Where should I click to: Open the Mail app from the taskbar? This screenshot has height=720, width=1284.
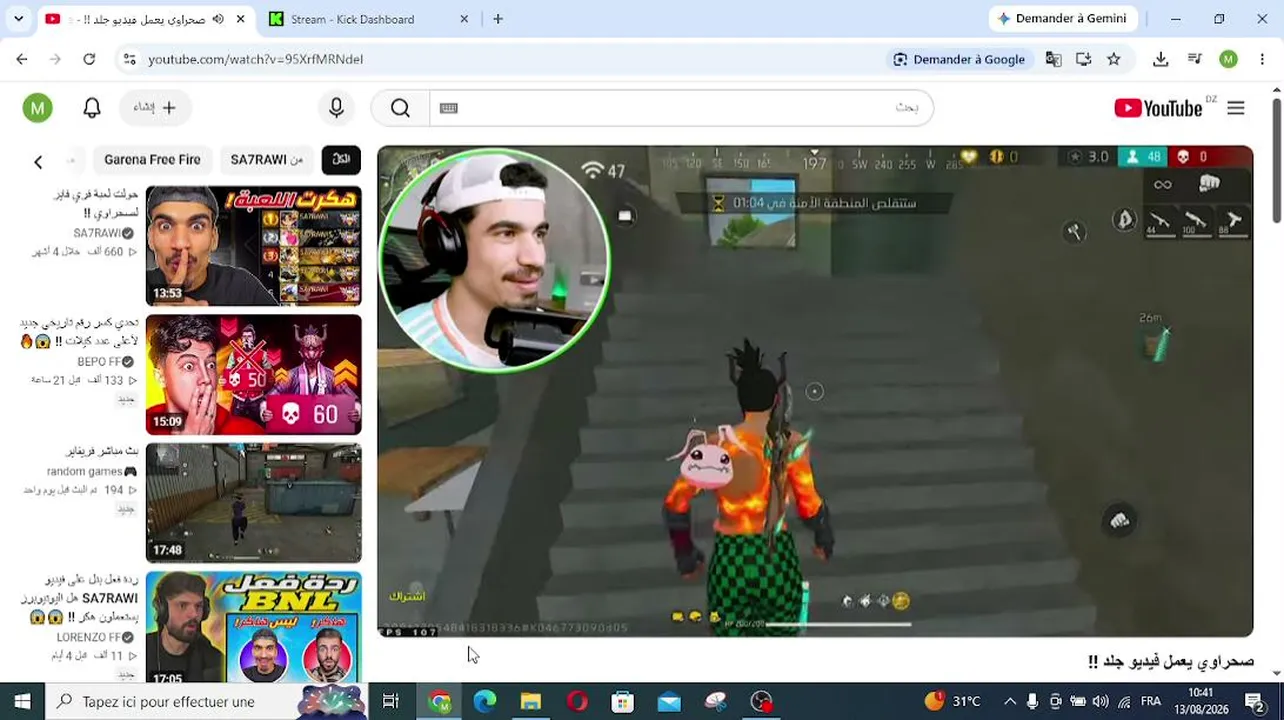point(669,701)
